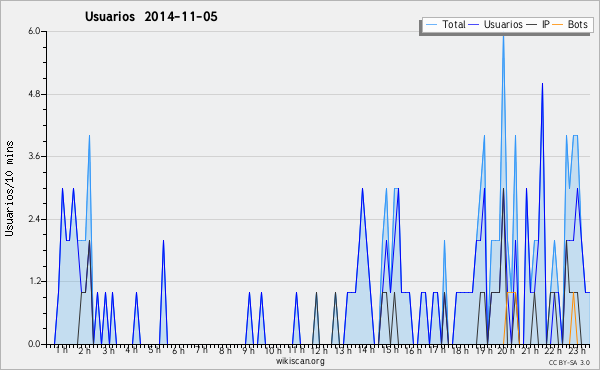This screenshot has width=600, height=370.
Task: Click the '22 h' x-axis label
Action: [553, 350]
